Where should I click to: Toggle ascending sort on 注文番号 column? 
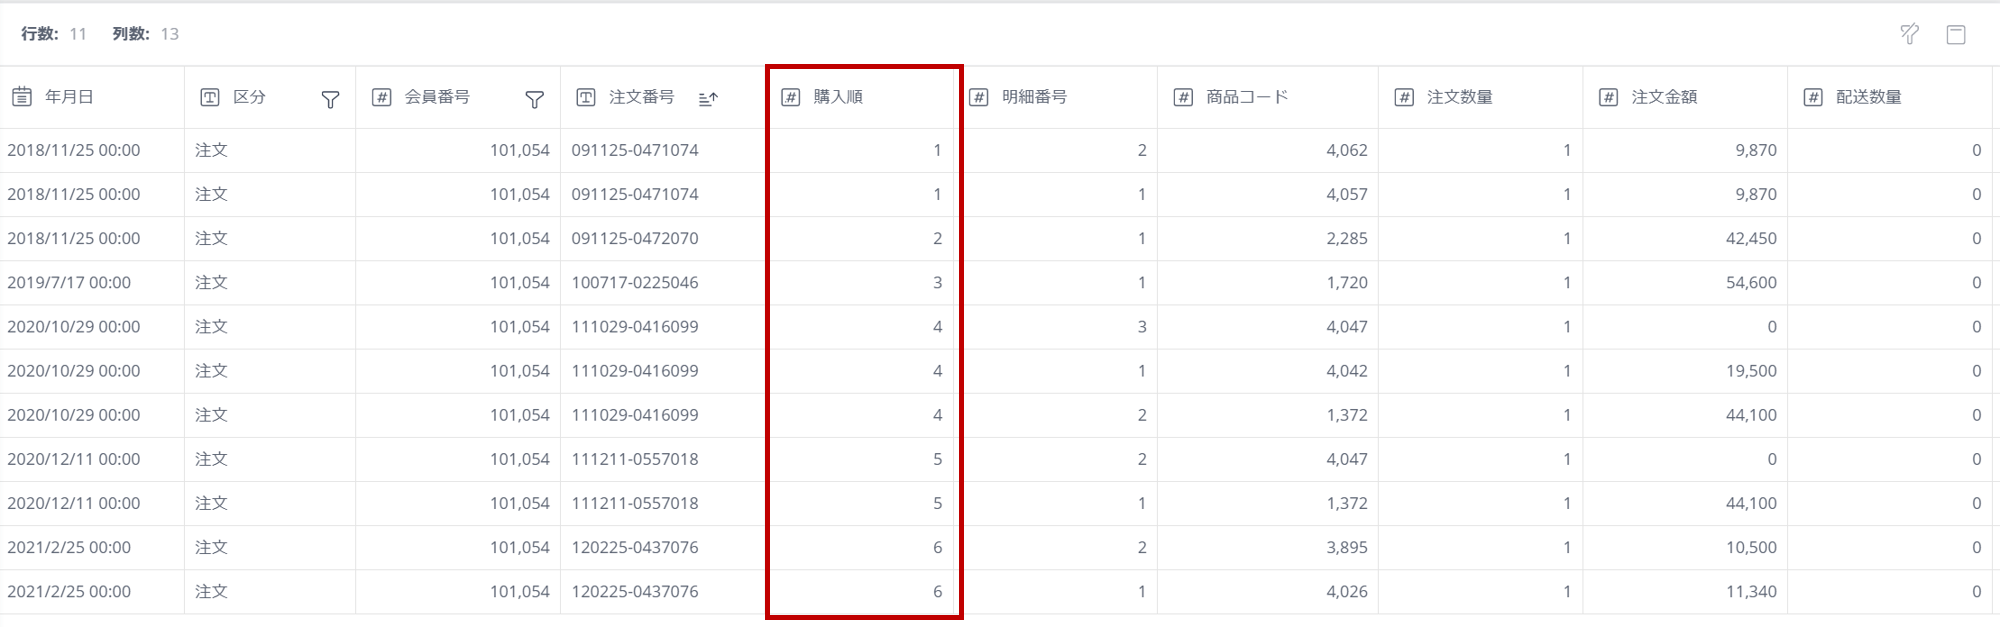tap(708, 98)
